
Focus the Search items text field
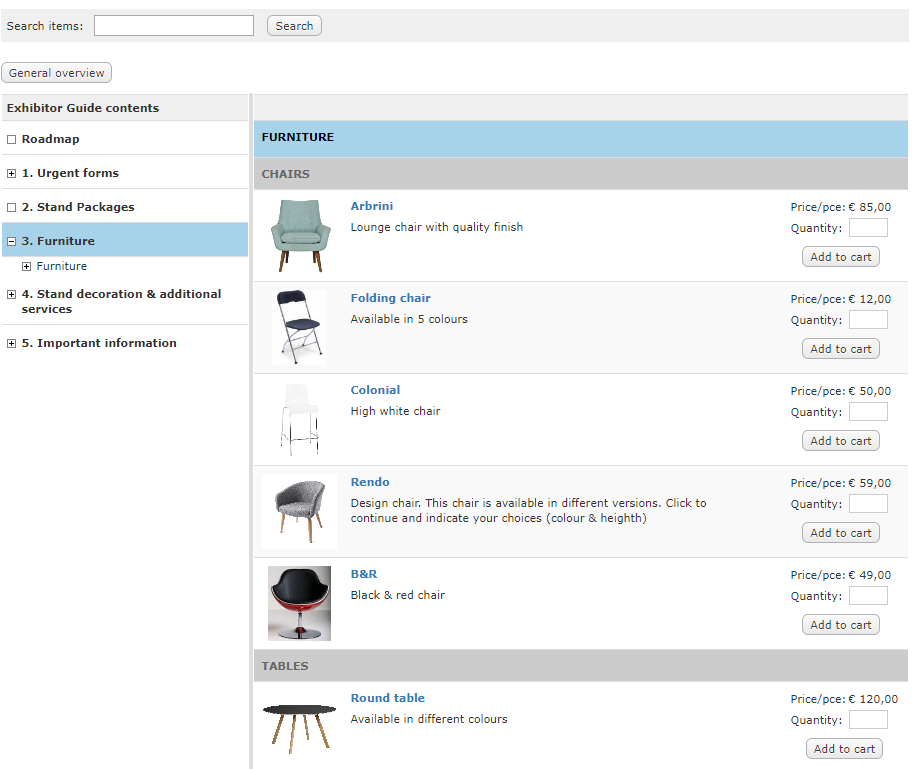click(x=174, y=26)
